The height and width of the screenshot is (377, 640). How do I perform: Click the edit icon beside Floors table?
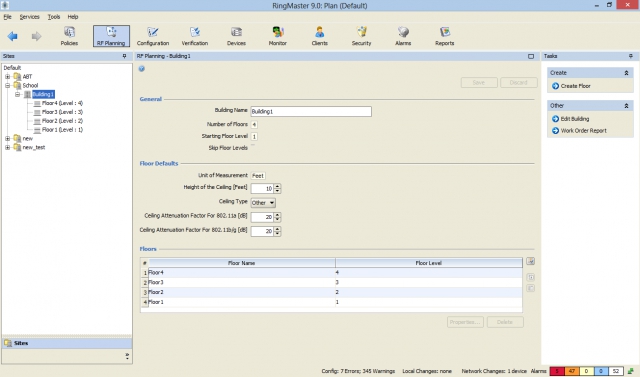(531, 261)
